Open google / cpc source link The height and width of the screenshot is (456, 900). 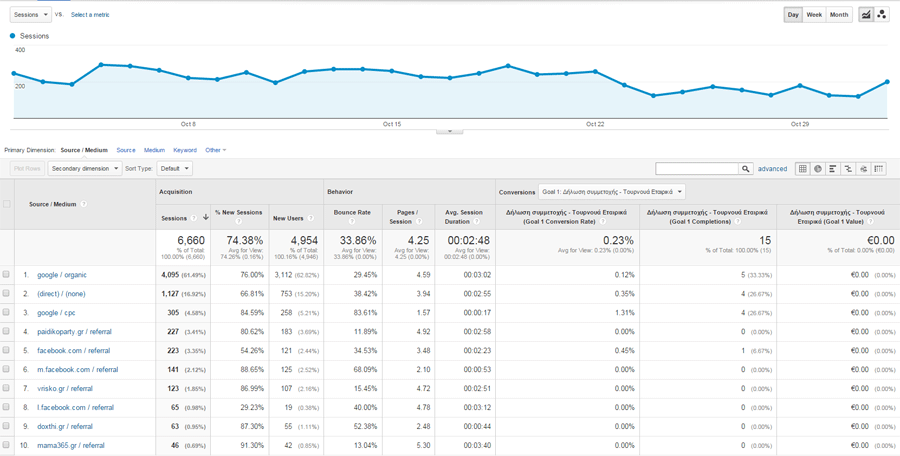coord(56,312)
